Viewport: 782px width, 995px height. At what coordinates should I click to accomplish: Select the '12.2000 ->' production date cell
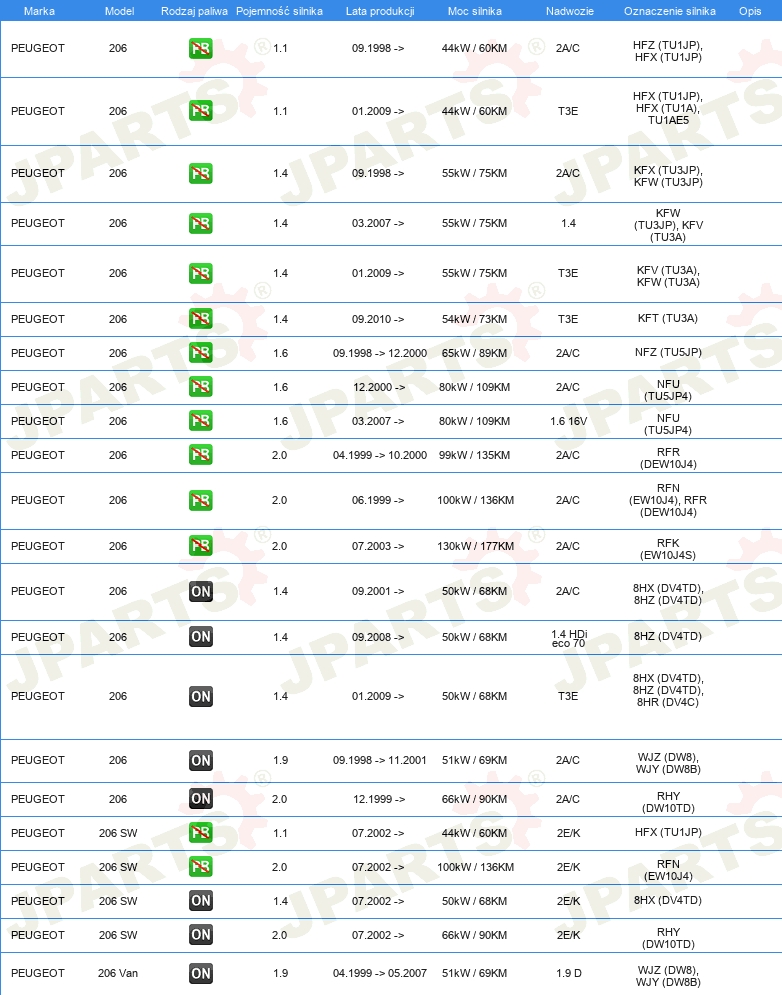point(379,388)
